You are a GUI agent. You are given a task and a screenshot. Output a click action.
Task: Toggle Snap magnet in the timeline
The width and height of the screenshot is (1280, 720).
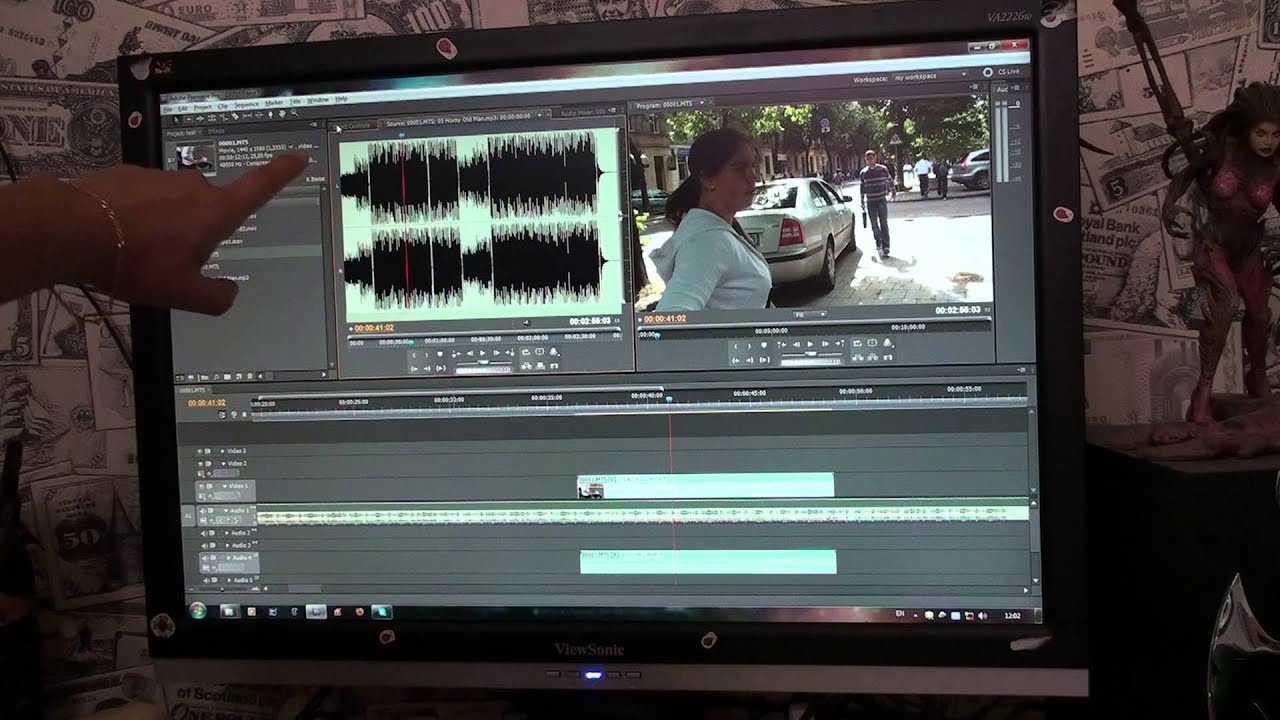222,415
